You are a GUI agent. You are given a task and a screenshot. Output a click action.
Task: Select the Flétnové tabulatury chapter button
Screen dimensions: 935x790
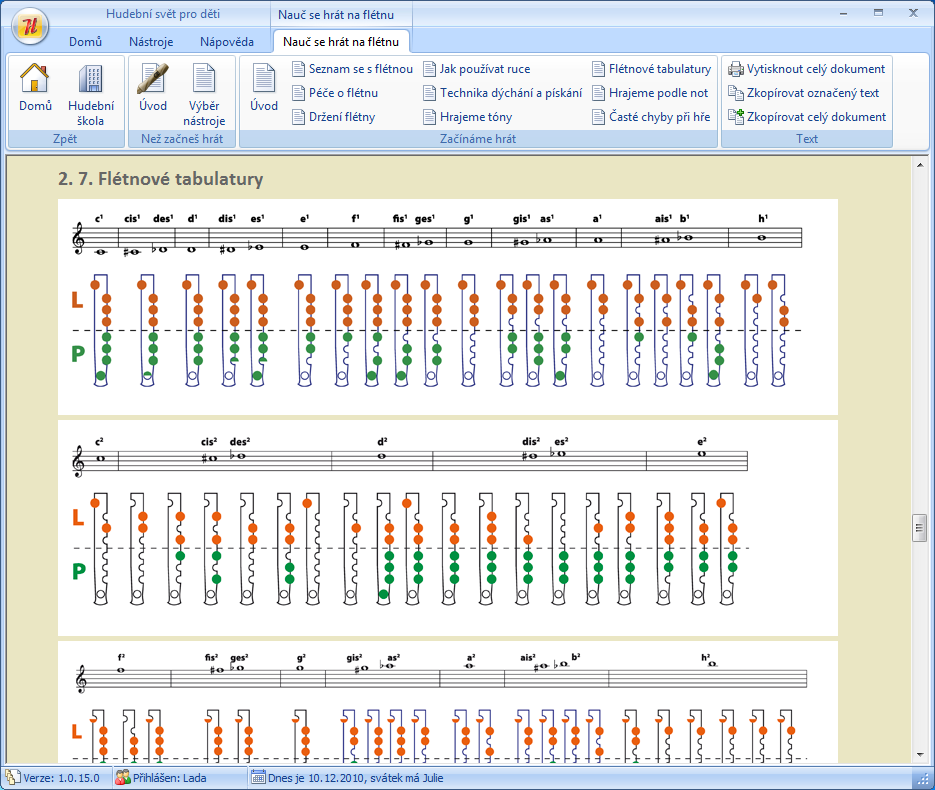652,69
